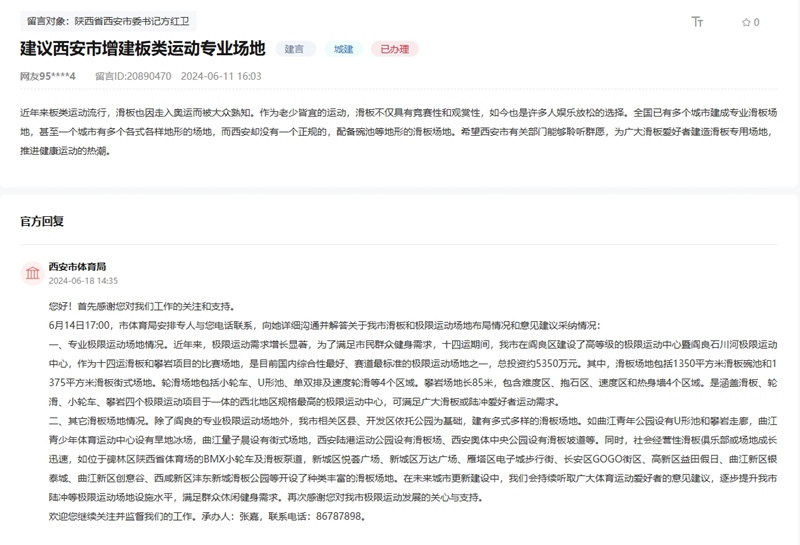Click the username 网友95****4
The height and width of the screenshot is (545, 800).
(48, 76)
